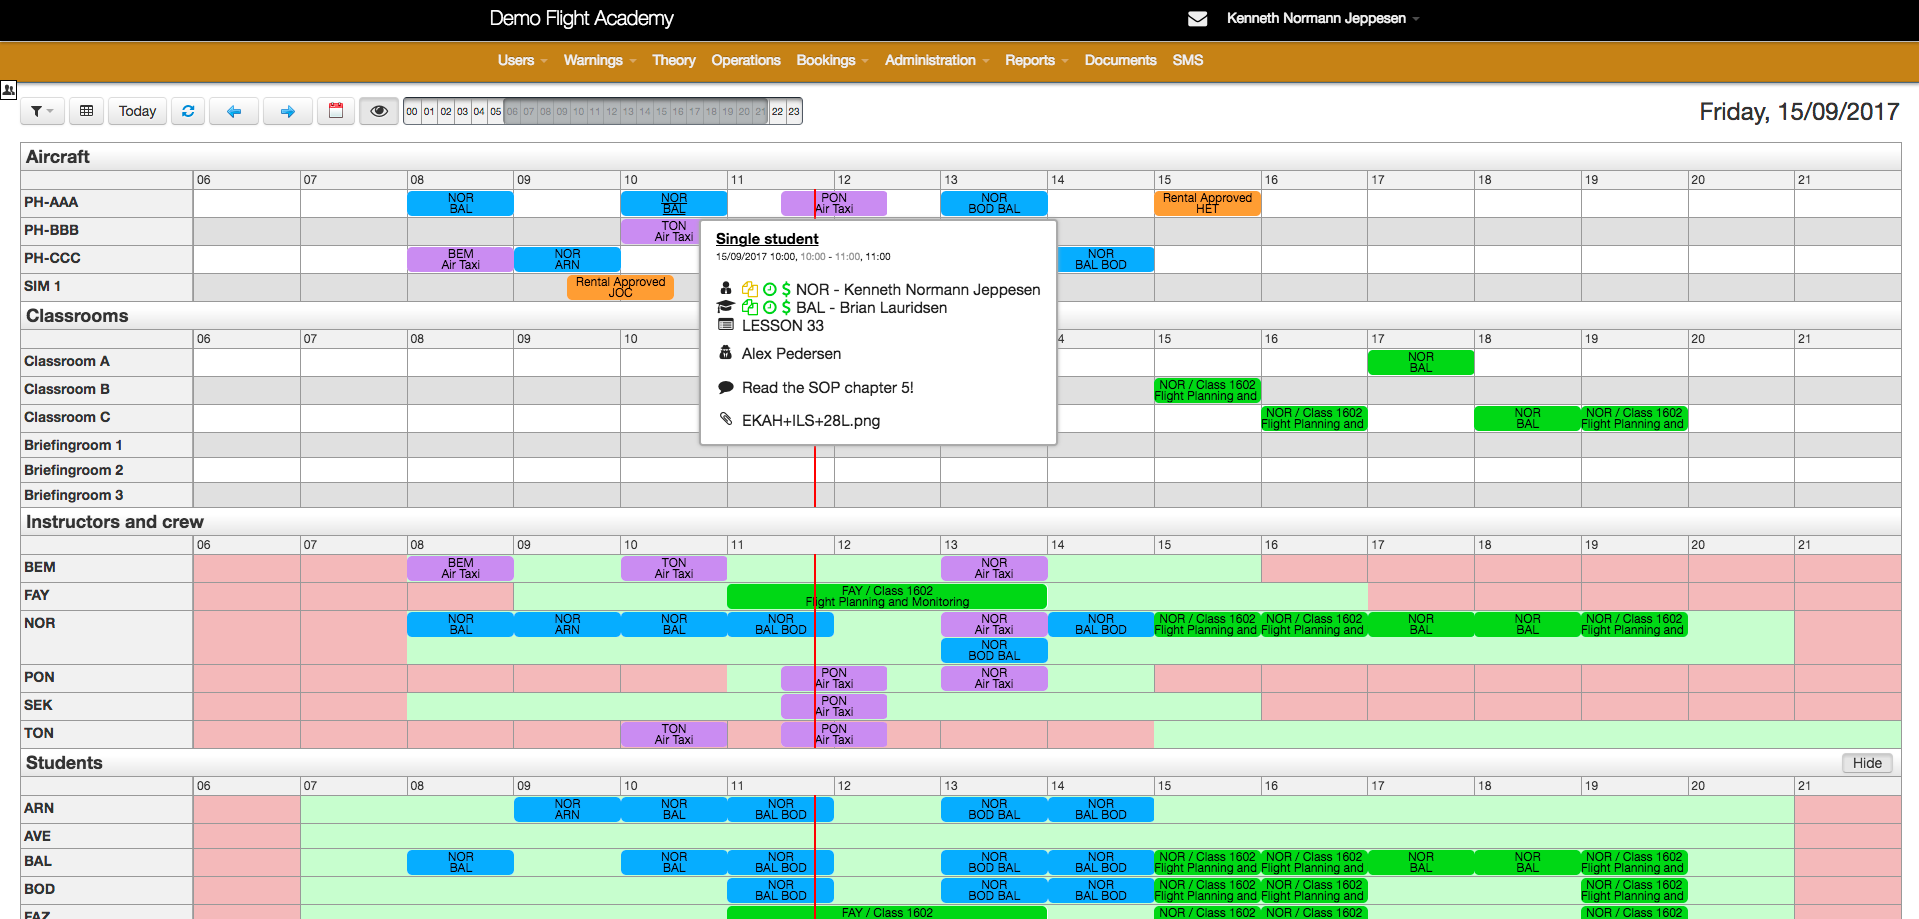Open the filter dropdown in the toolbar

click(42, 111)
